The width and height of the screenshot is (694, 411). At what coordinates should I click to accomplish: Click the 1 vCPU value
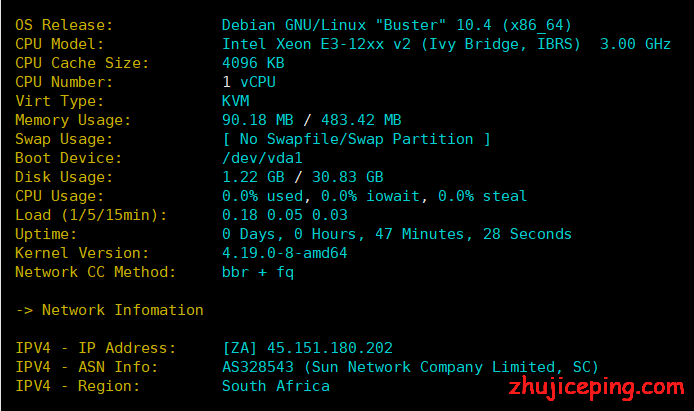(x=249, y=82)
